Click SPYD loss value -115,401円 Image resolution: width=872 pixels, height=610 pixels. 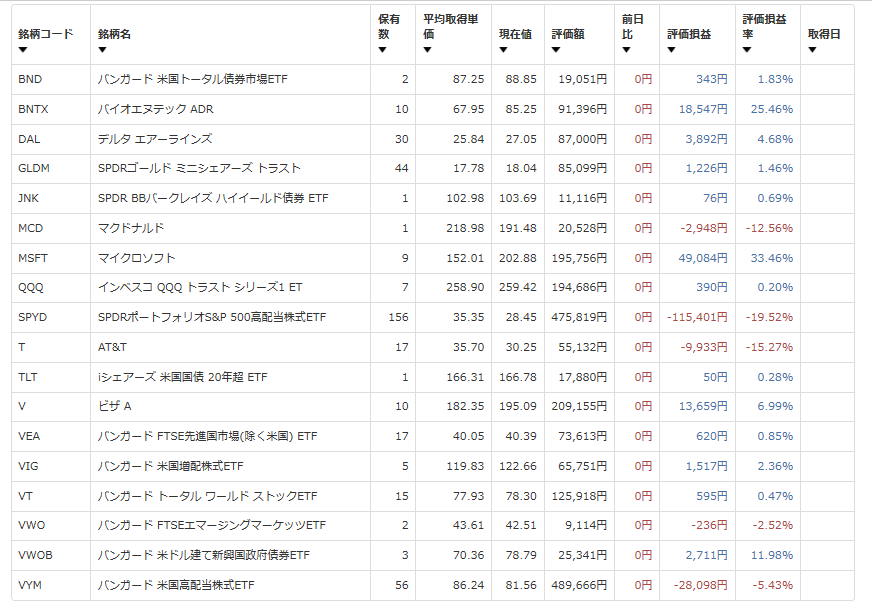point(697,318)
